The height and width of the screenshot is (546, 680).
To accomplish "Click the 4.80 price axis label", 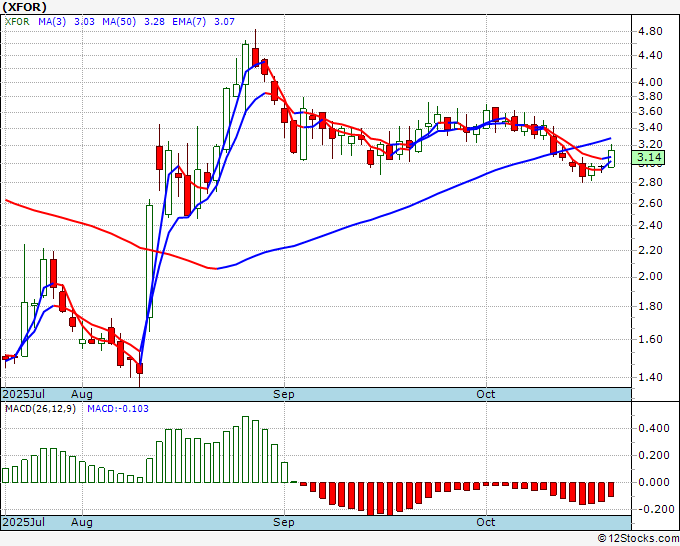I will tap(649, 31).
